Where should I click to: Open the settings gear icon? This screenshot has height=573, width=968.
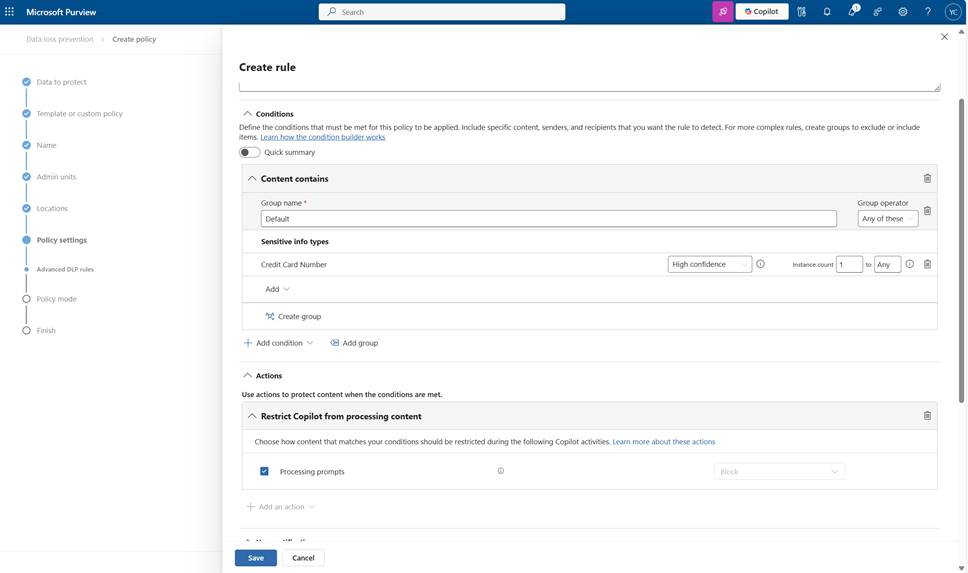(x=902, y=12)
